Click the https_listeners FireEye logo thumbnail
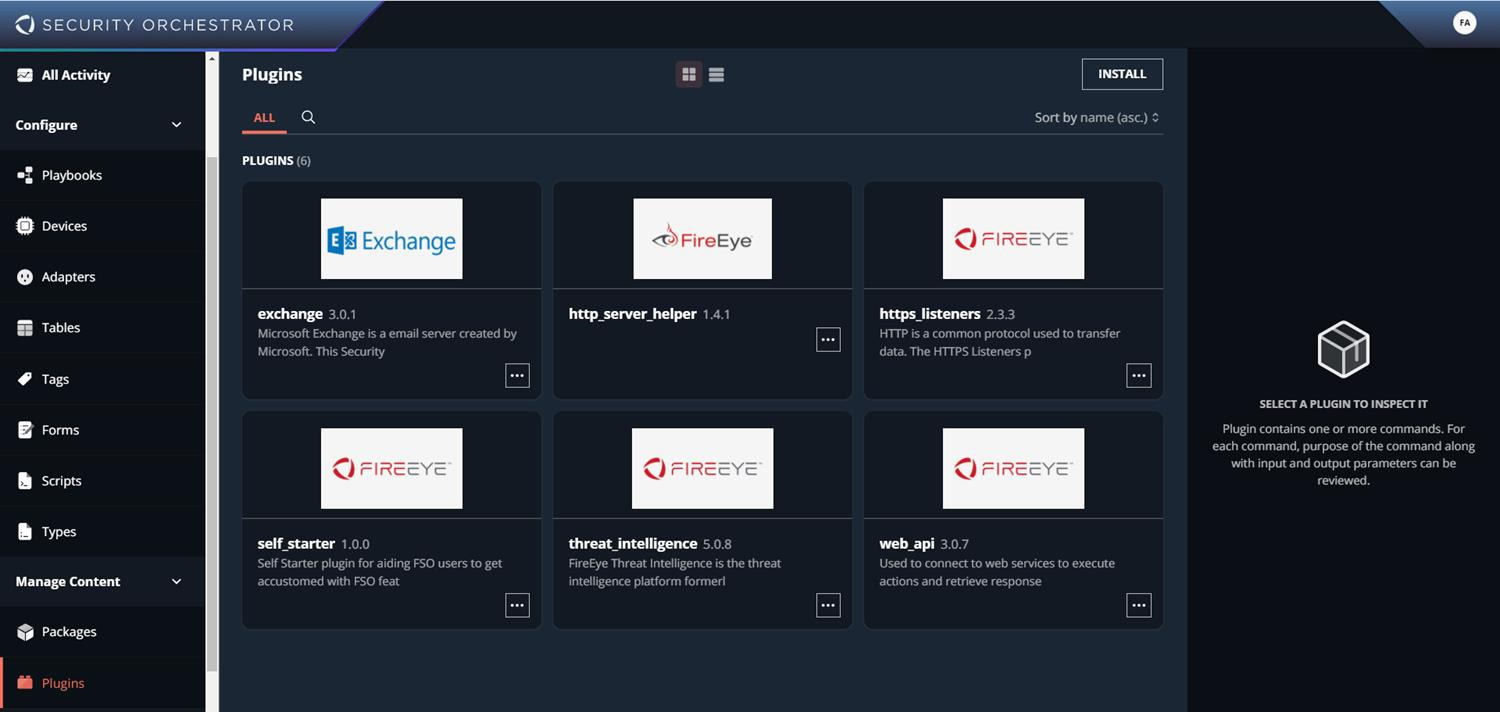Image resolution: width=1500 pixels, height=712 pixels. (x=1013, y=238)
